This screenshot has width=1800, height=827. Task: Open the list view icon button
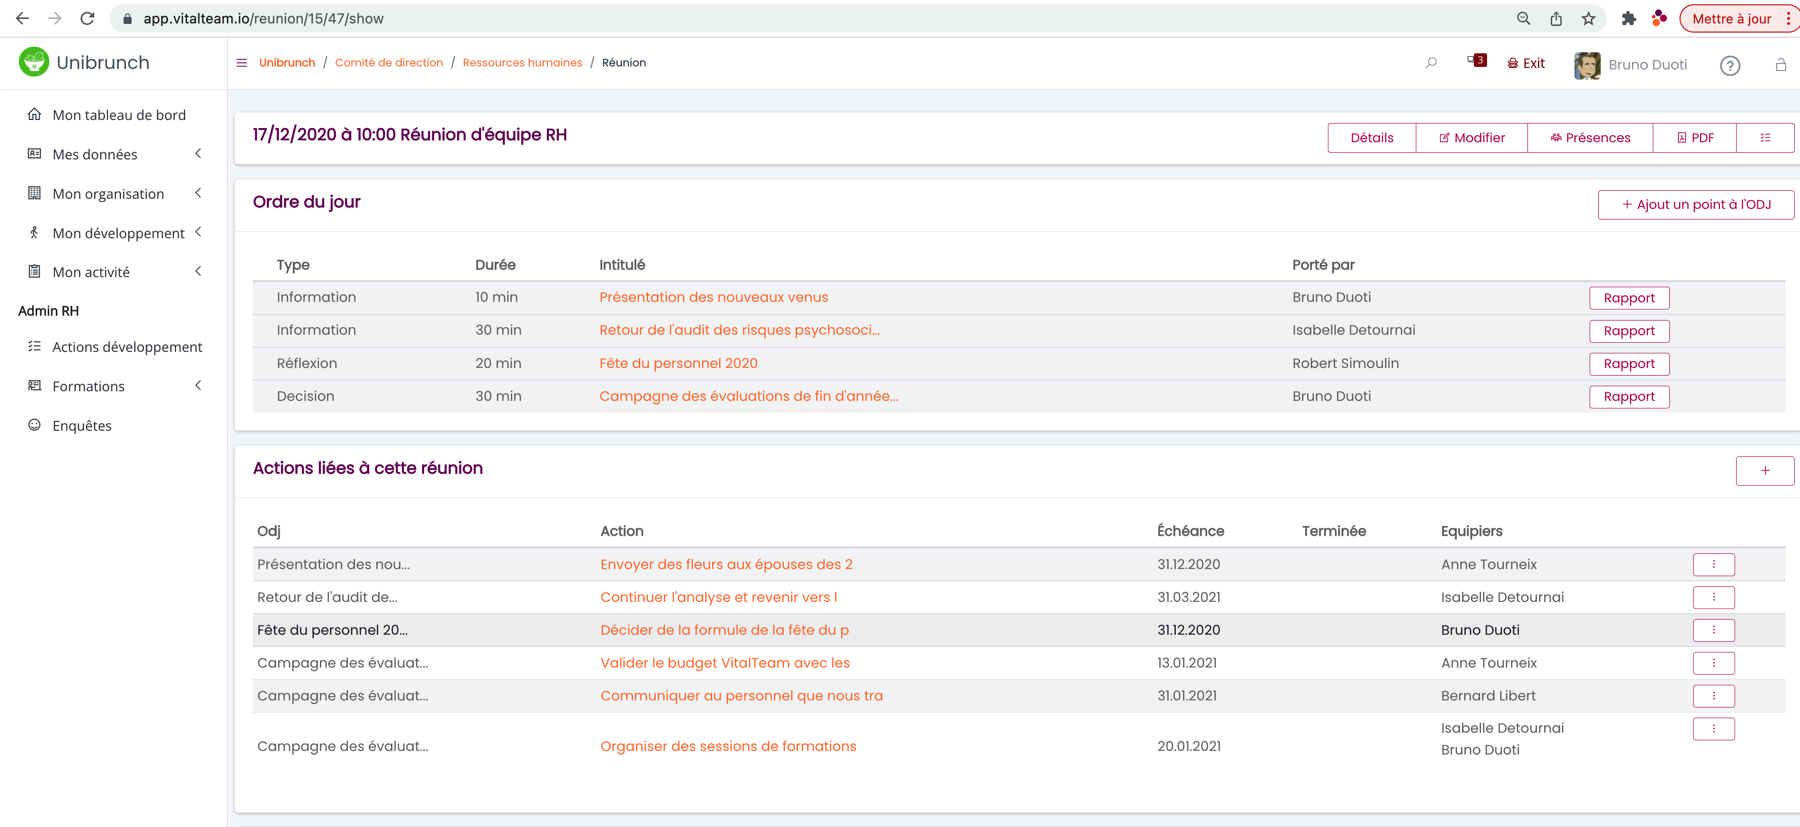click(x=1765, y=138)
